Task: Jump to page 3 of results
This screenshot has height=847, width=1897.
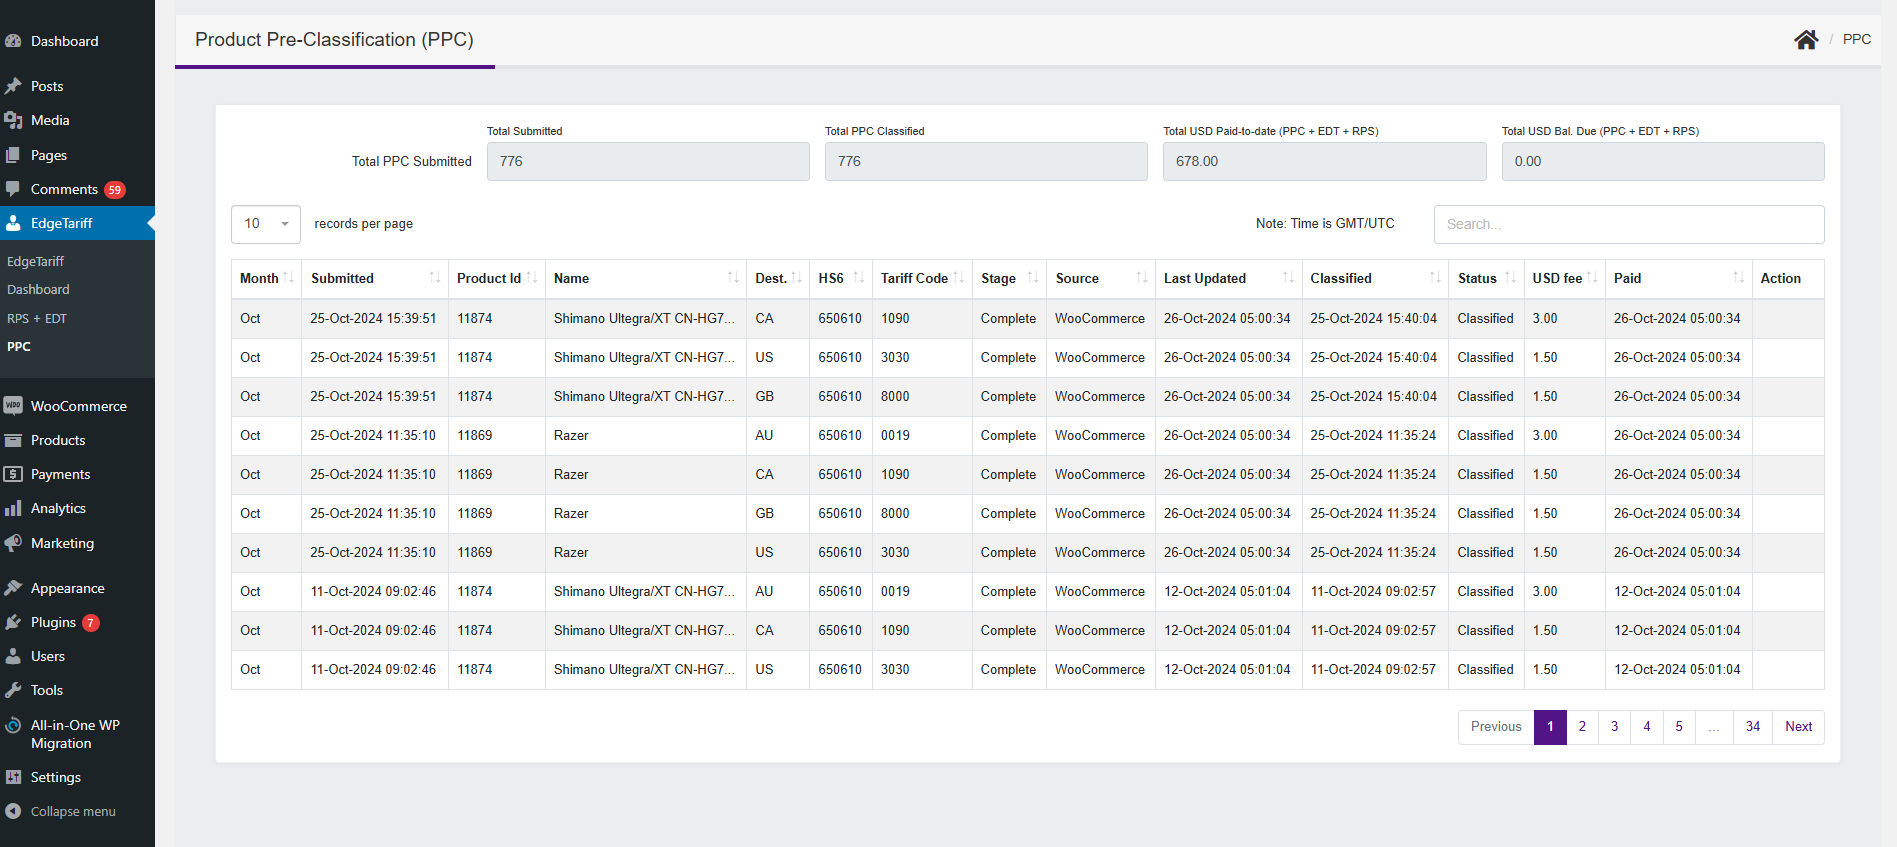Action: tap(1614, 727)
